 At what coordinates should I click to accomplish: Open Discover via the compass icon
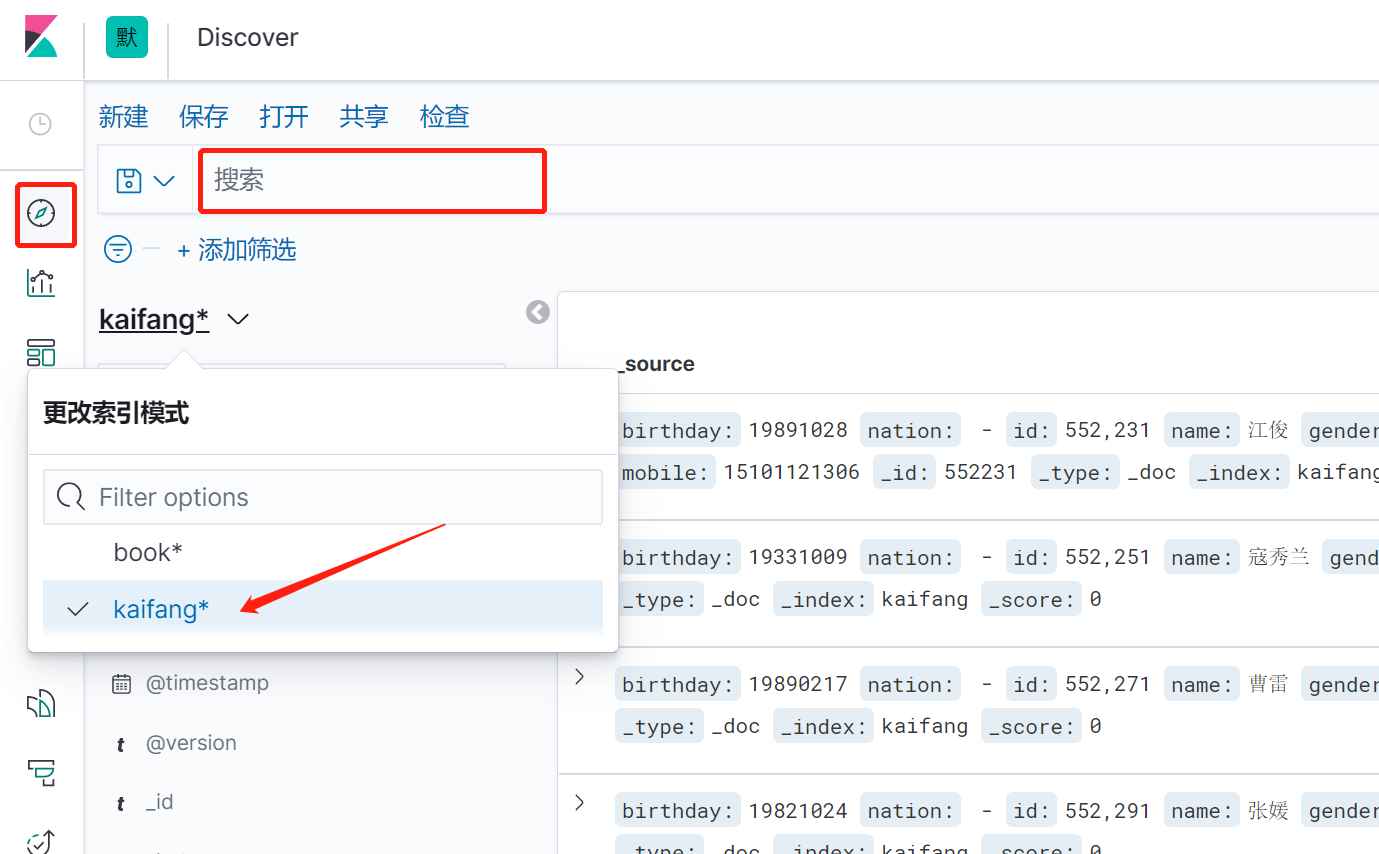tap(41, 213)
